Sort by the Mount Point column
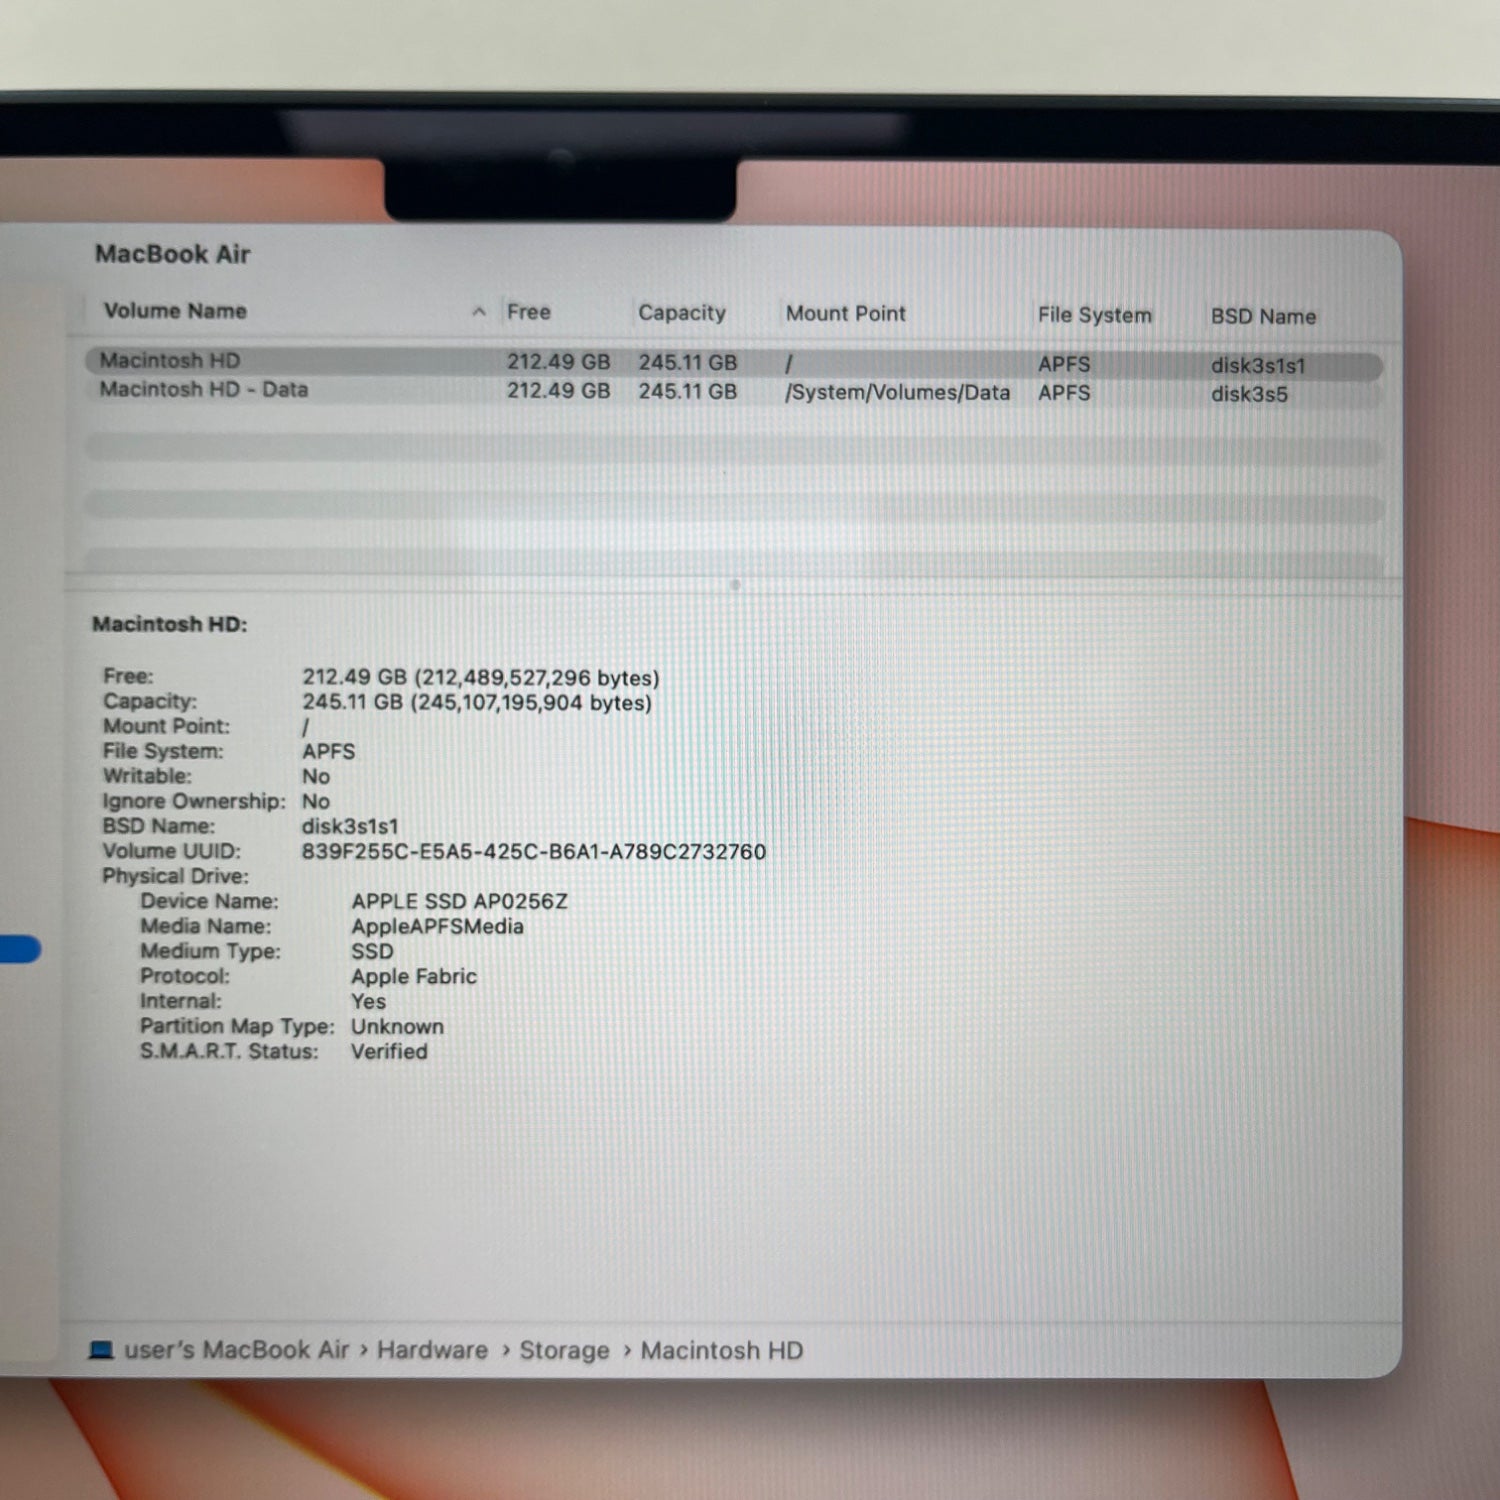Image resolution: width=1500 pixels, height=1500 pixels. [x=845, y=314]
